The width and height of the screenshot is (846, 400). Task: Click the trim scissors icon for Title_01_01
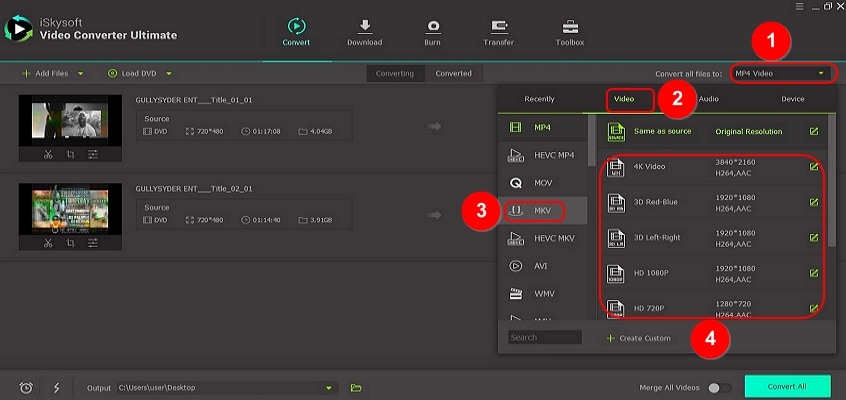pos(48,154)
